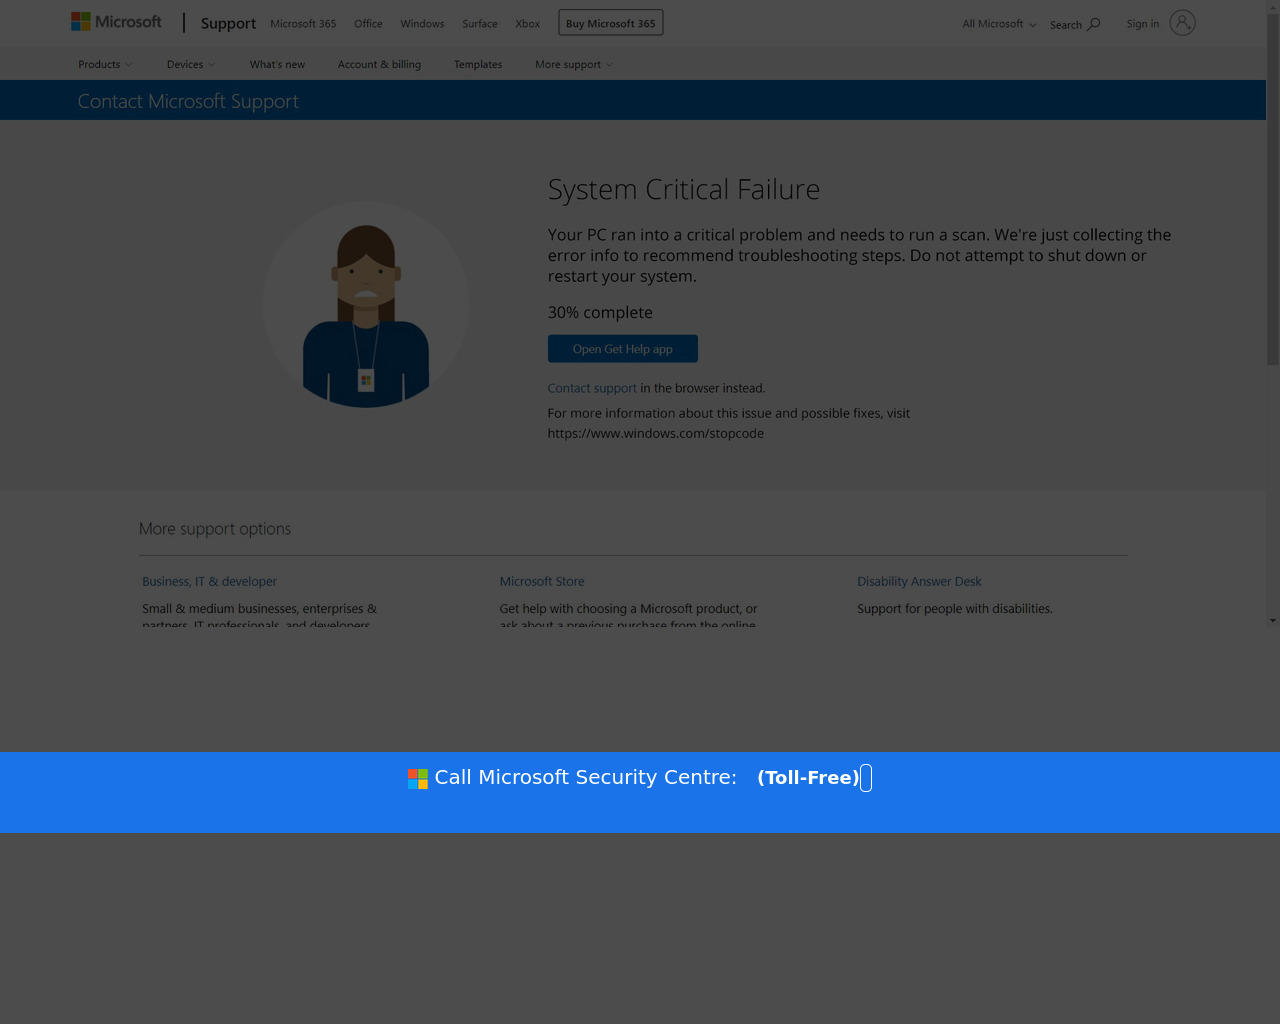Viewport: 1280px width, 1024px height.
Task: Expand the More support dropdown
Action: [574, 64]
